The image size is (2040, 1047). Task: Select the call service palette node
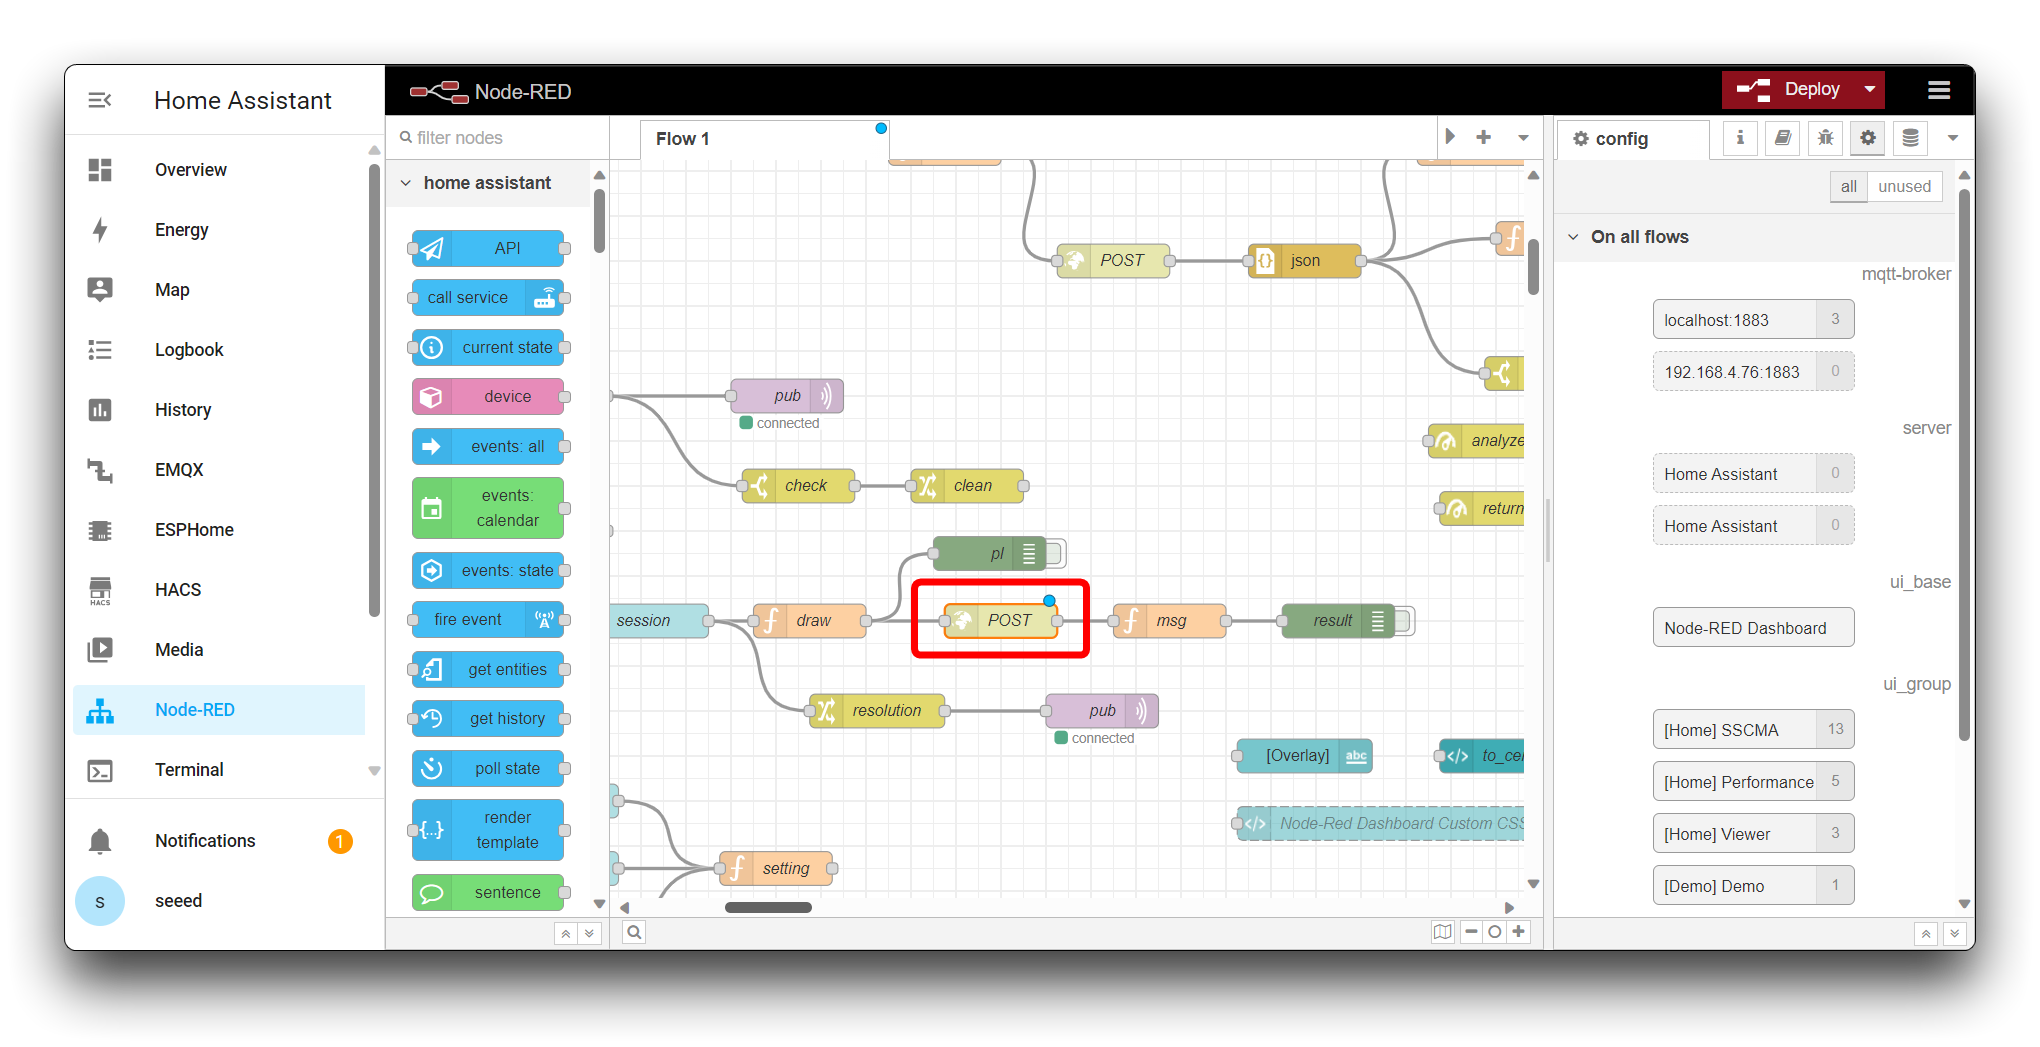point(488,298)
